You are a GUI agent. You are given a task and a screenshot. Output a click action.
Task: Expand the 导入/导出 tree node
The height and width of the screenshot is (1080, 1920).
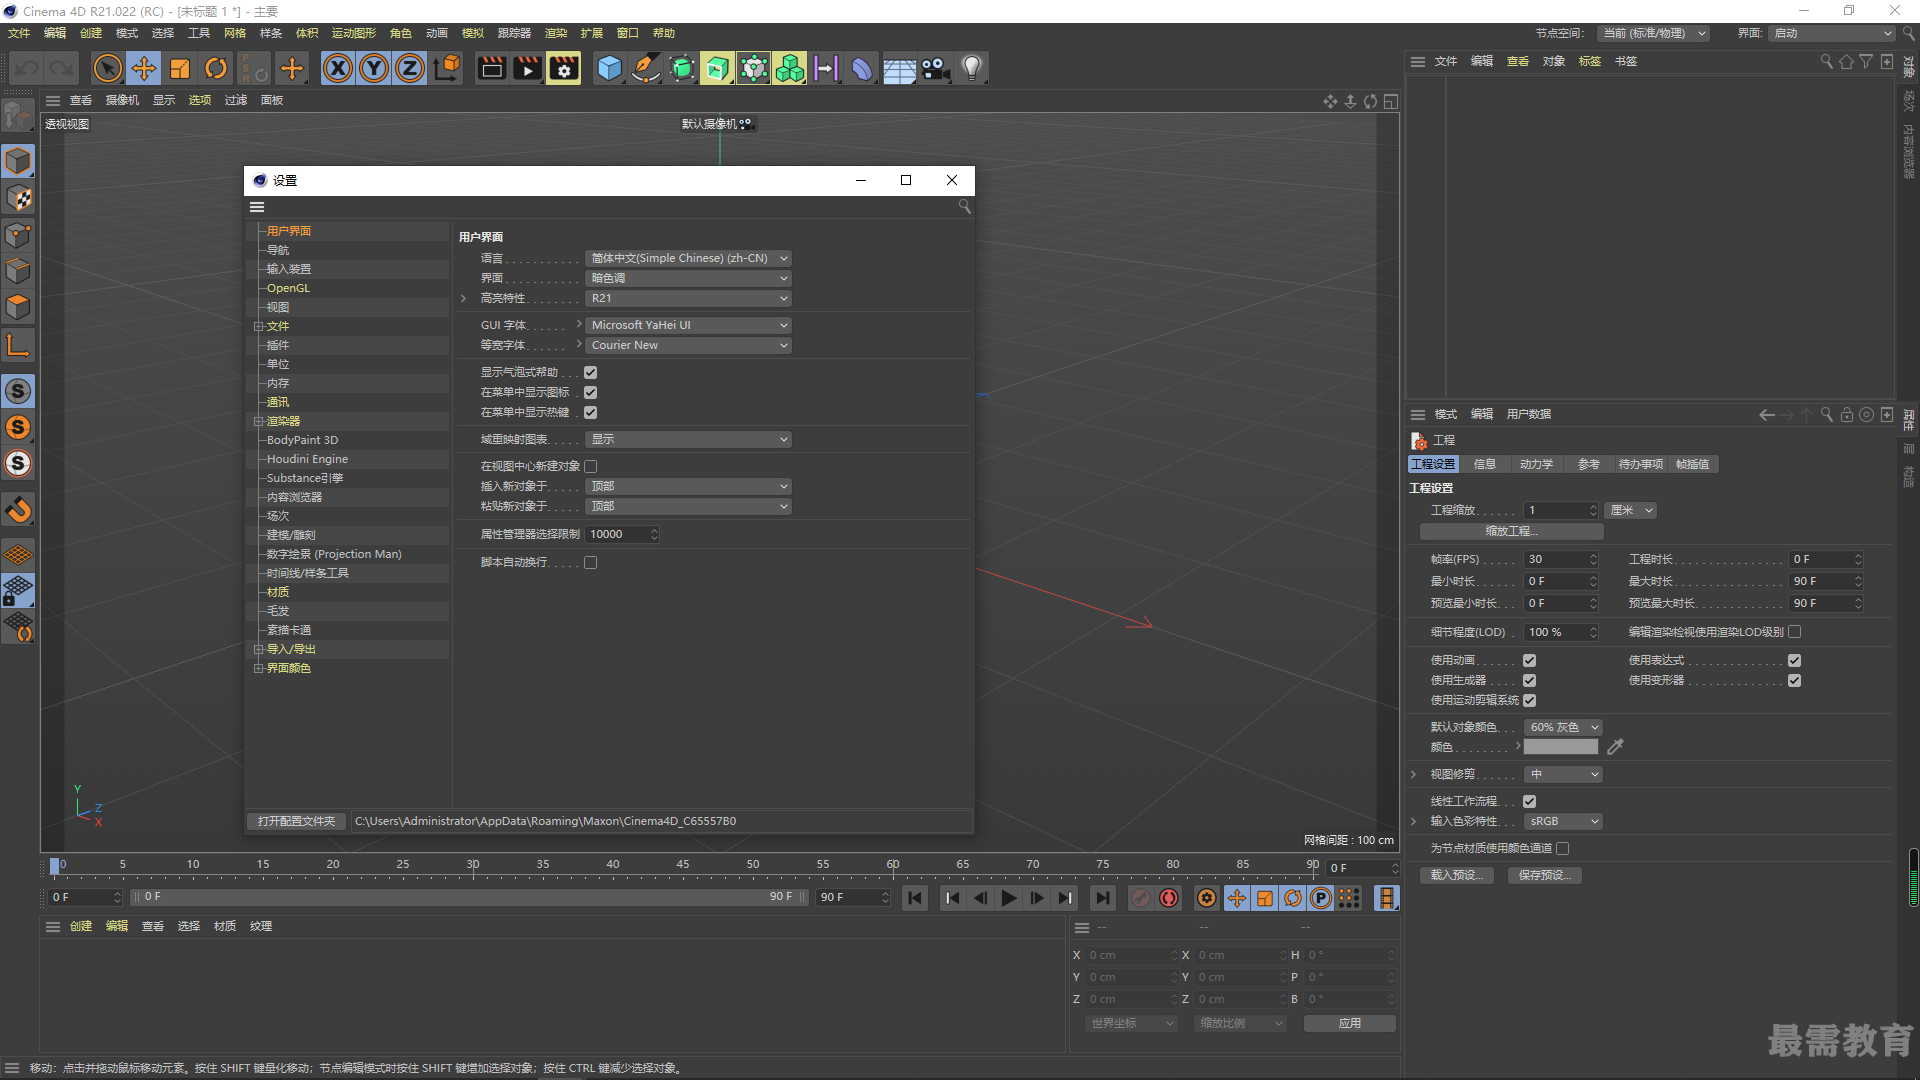[258, 649]
